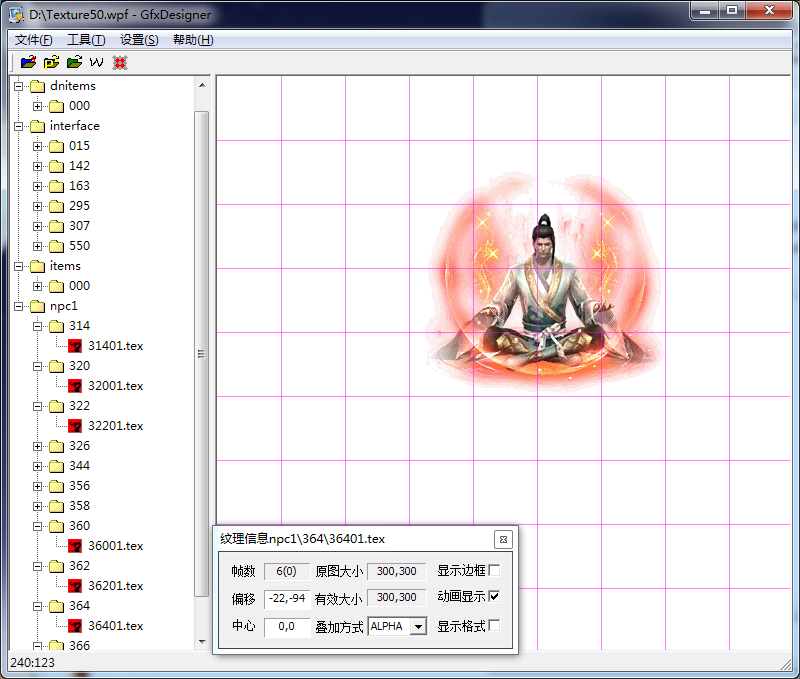Select the 32001.tex texture file icon
This screenshot has height=679, width=800.
(x=75, y=386)
